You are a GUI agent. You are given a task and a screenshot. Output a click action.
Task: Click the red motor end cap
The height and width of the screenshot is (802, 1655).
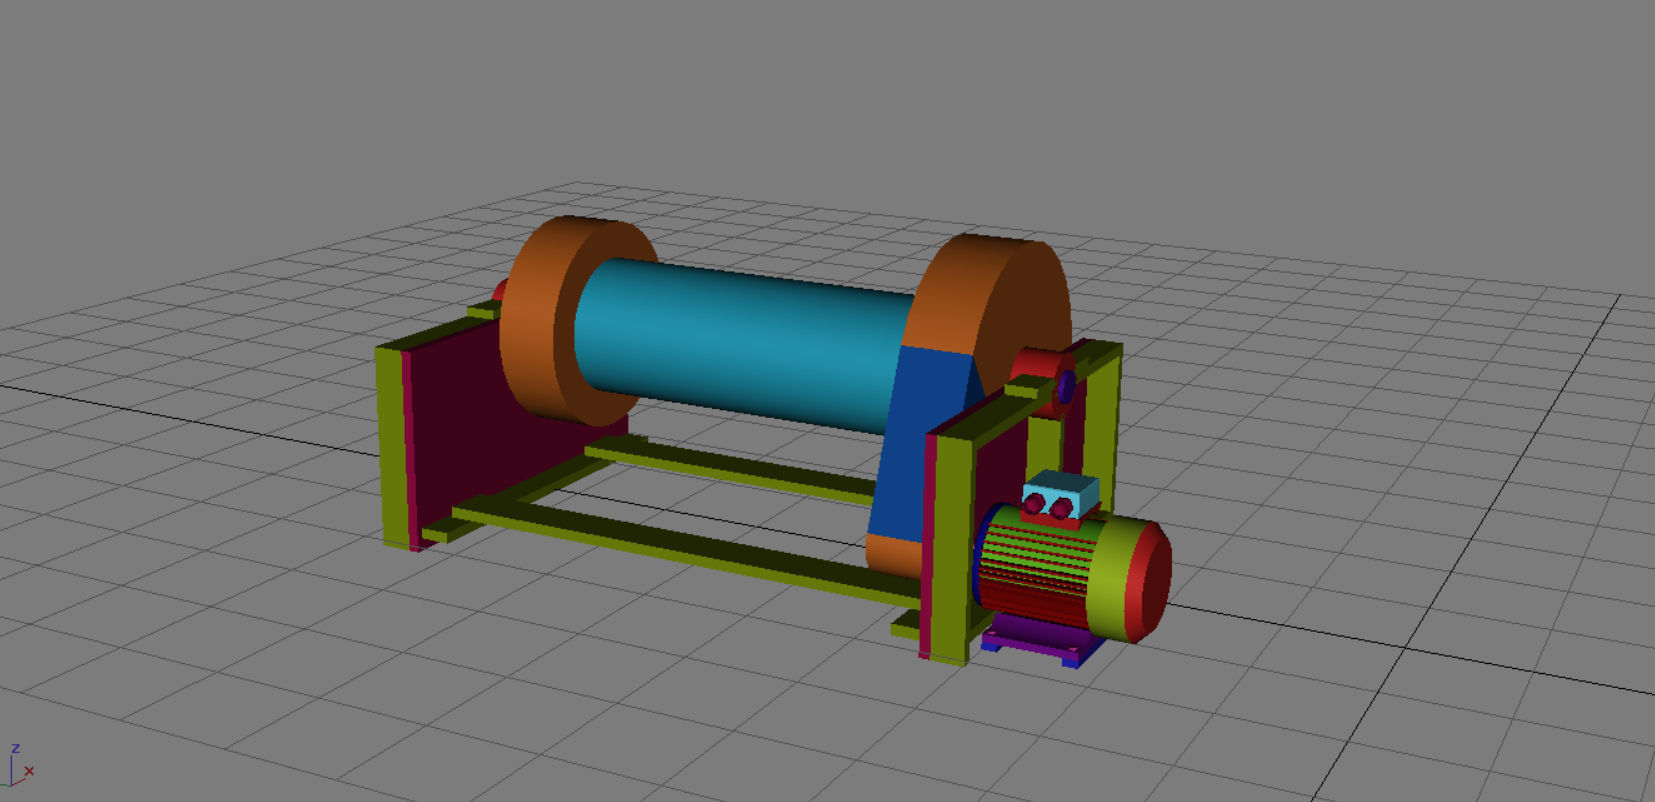click(x=1150, y=582)
